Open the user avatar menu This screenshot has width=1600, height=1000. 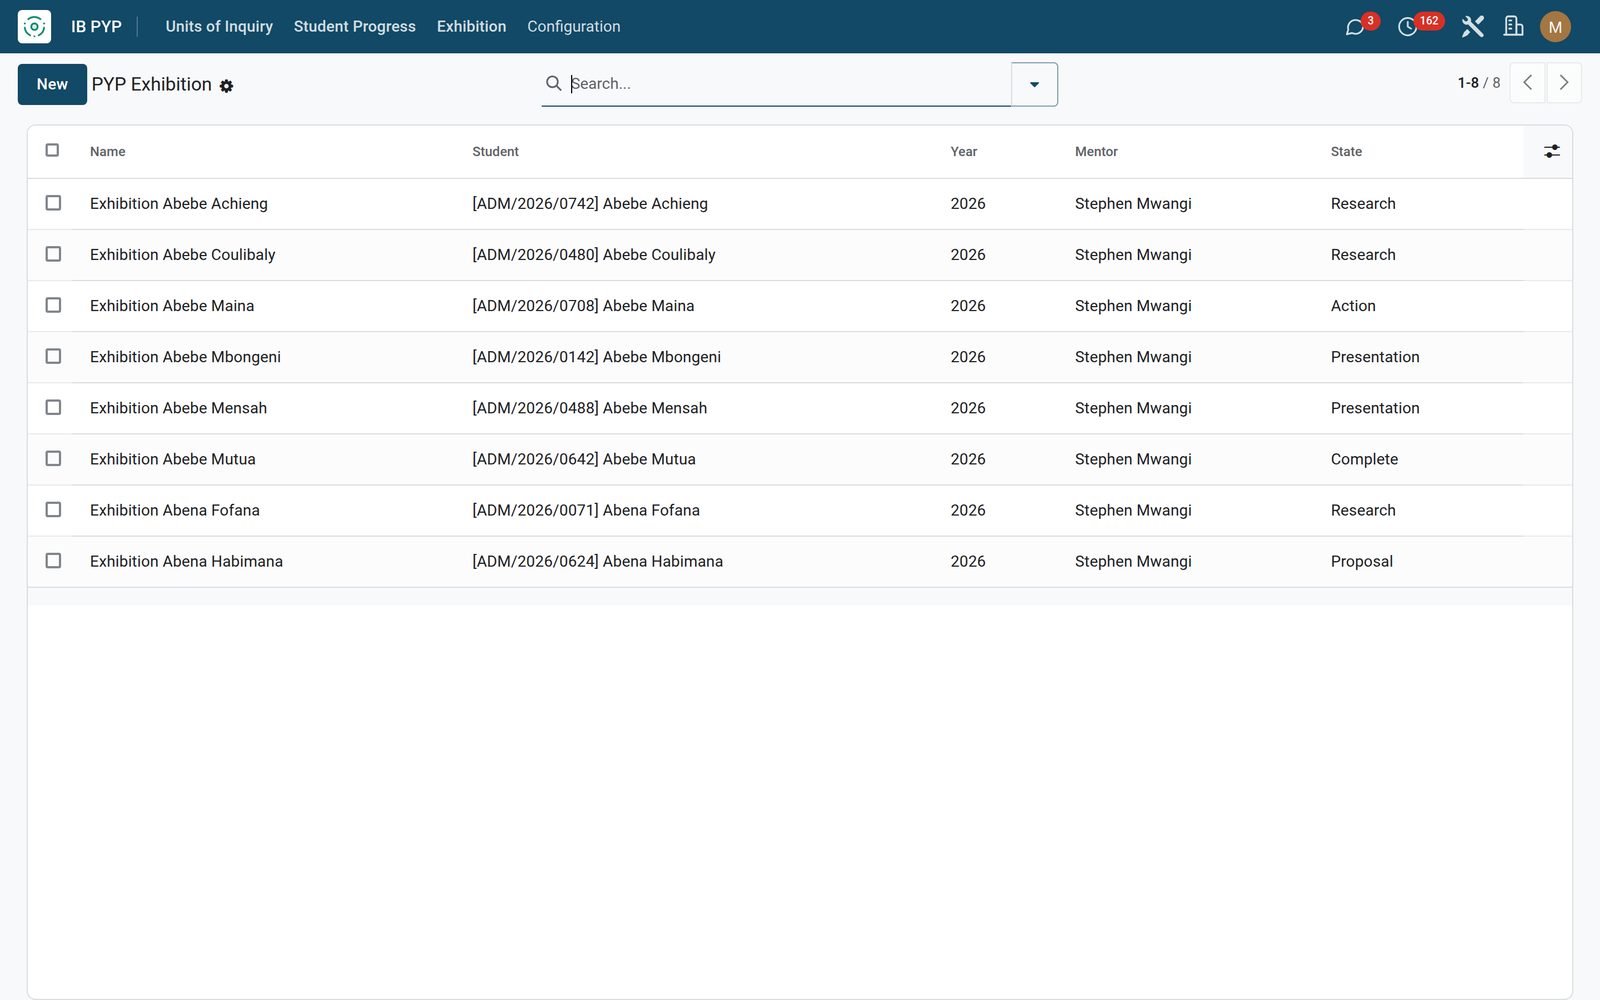1555,27
